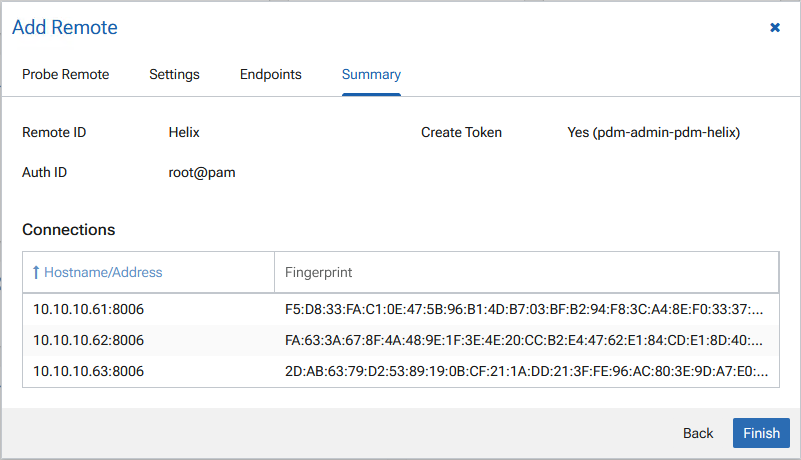Go to the Endpoints tab
The image size is (801, 460).
[270, 75]
